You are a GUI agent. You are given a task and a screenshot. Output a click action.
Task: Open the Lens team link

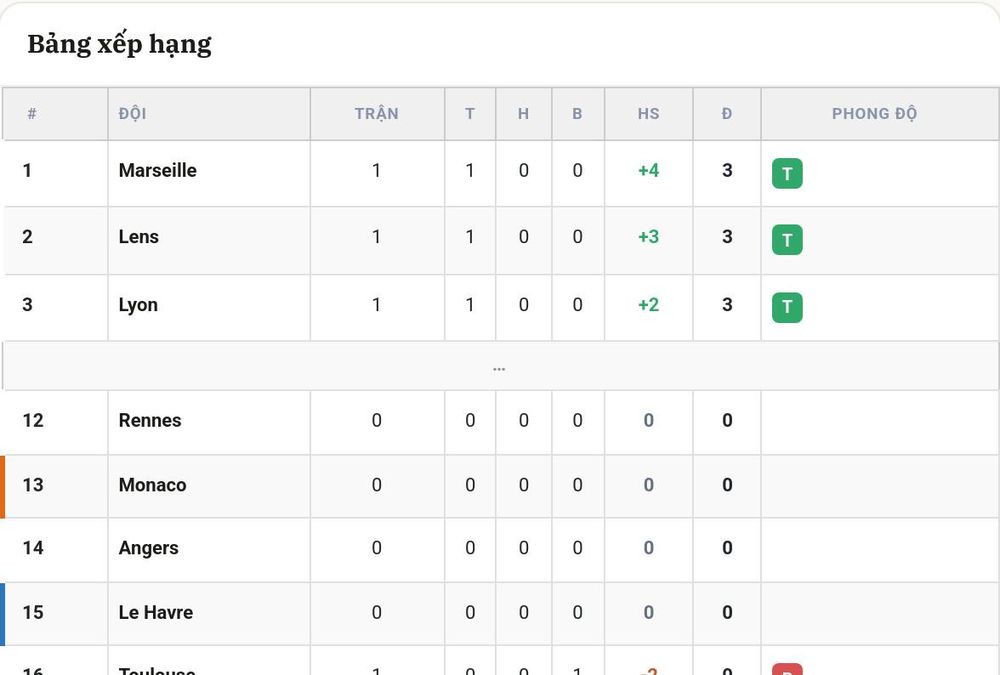click(138, 237)
